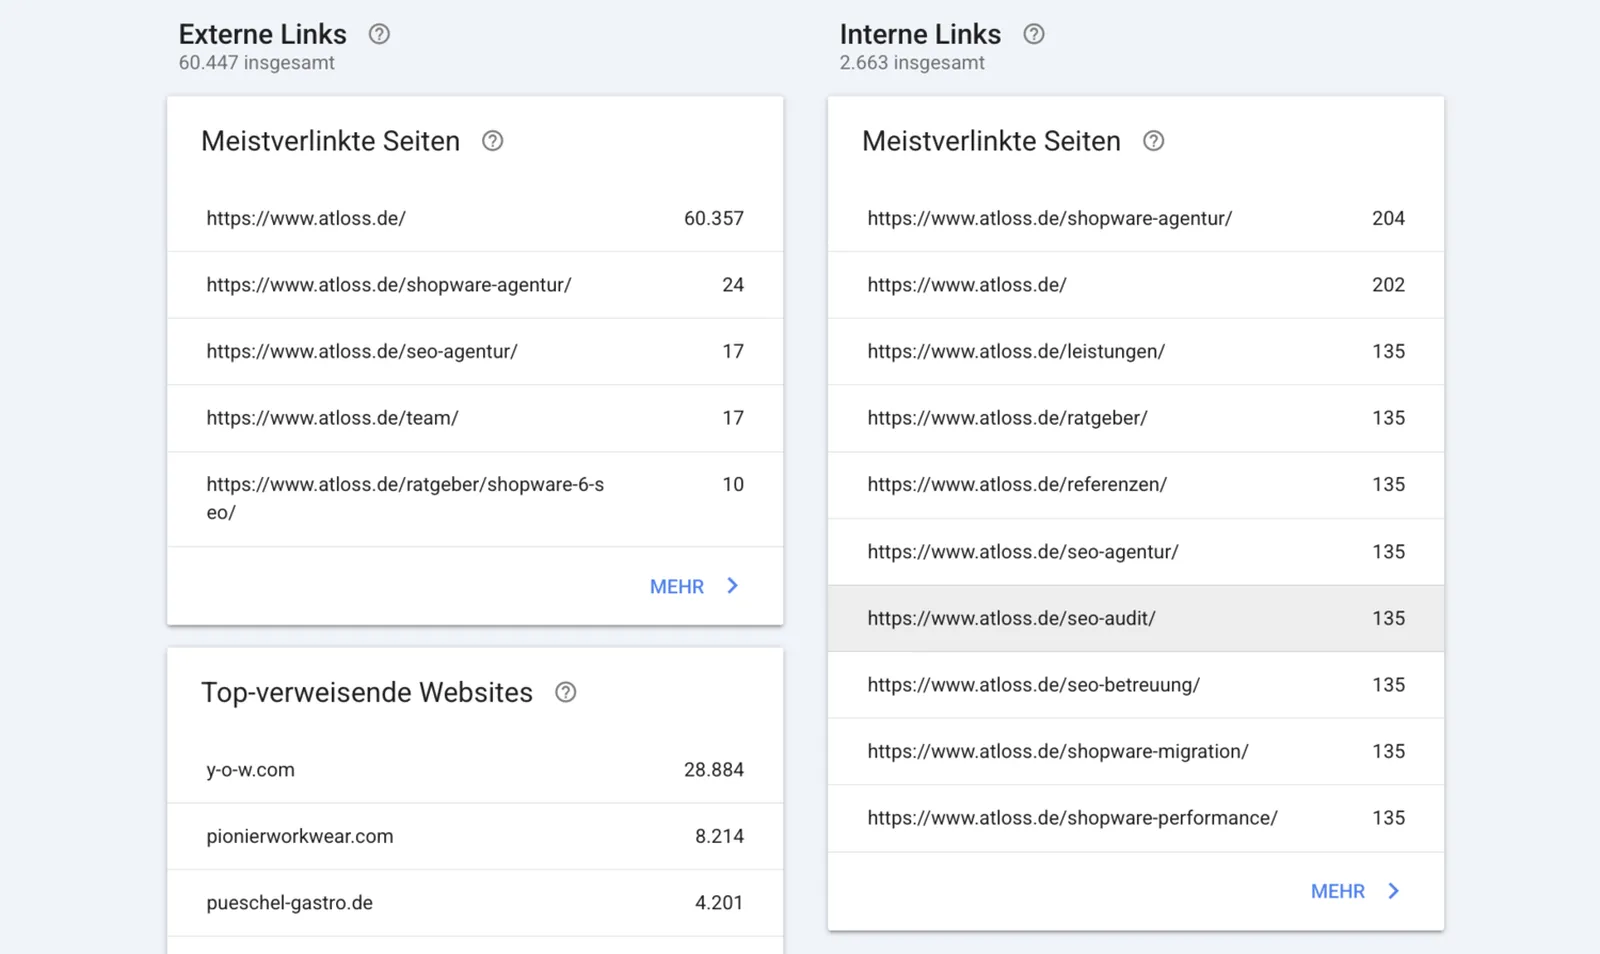Expand chevron arrow next to internal MEHR
The width and height of the screenshot is (1600, 954).
1394,890
